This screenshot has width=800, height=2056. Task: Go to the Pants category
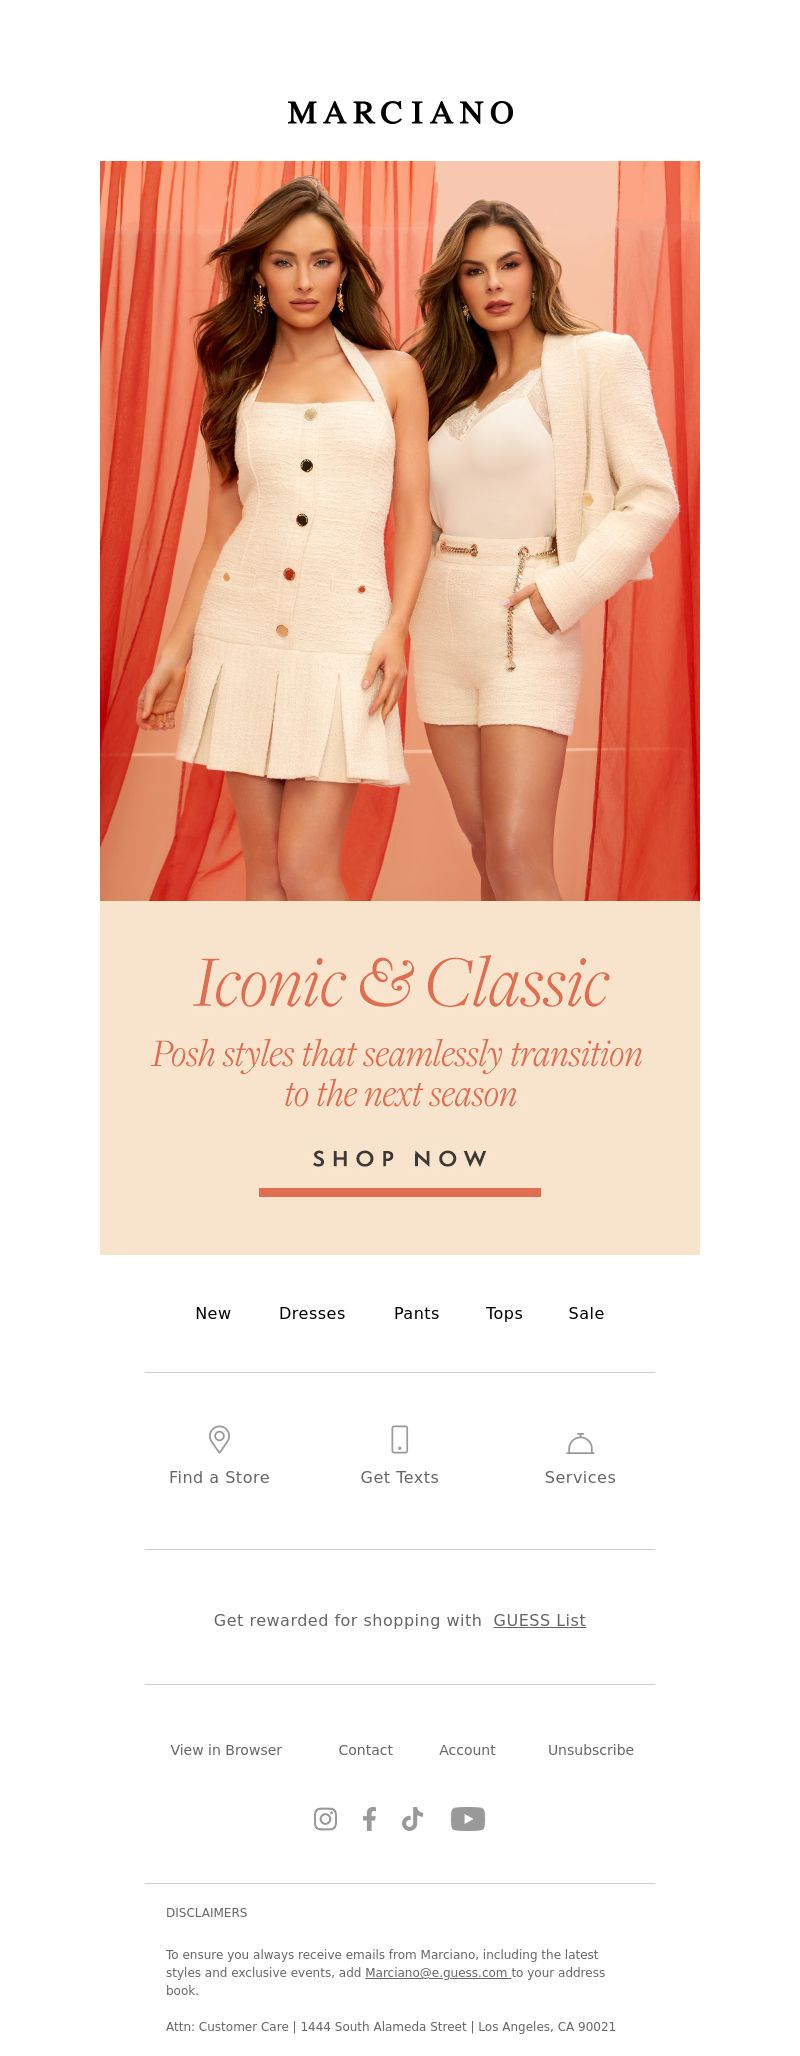pyautogui.click(x=416, y=1313)
